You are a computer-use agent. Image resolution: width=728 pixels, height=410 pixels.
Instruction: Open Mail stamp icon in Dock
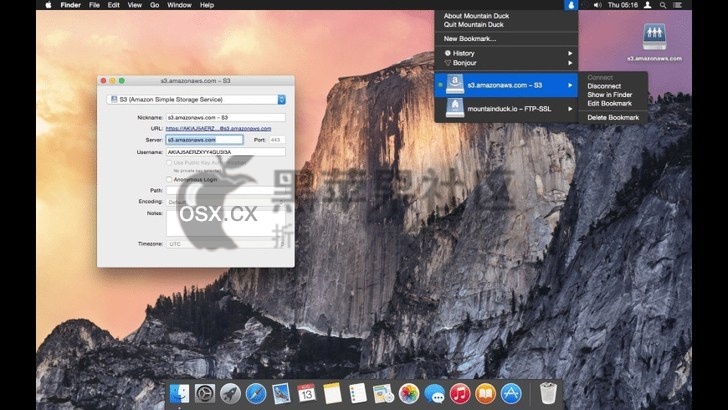(281, 394)
